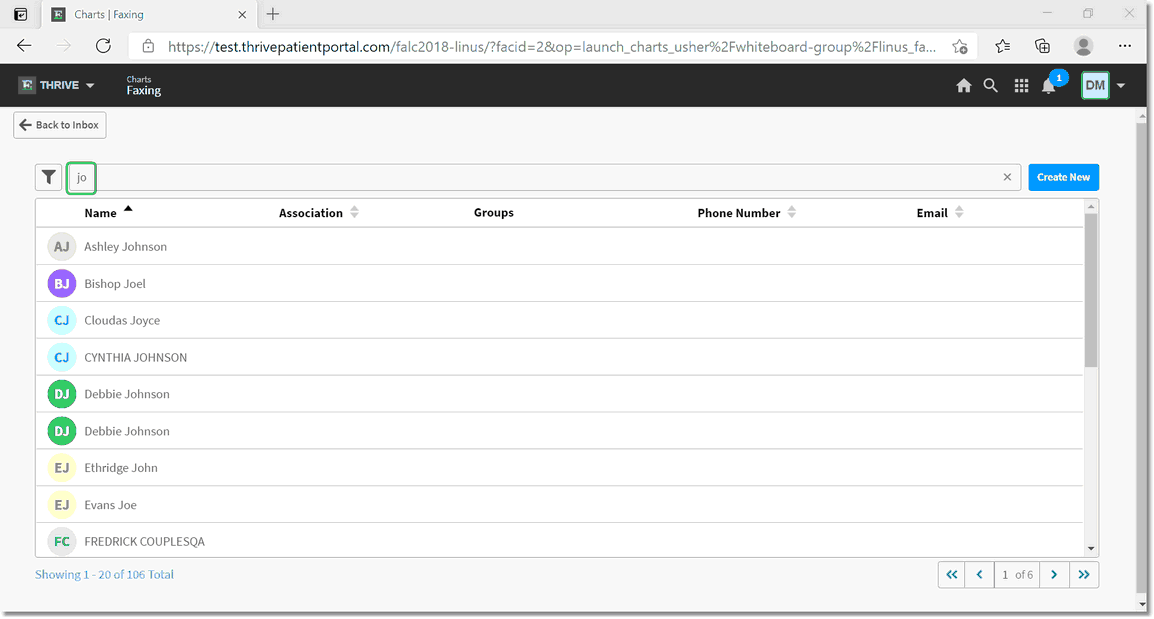Click the contact search input field
The image size is (1154, 619).
click(543, 177)
